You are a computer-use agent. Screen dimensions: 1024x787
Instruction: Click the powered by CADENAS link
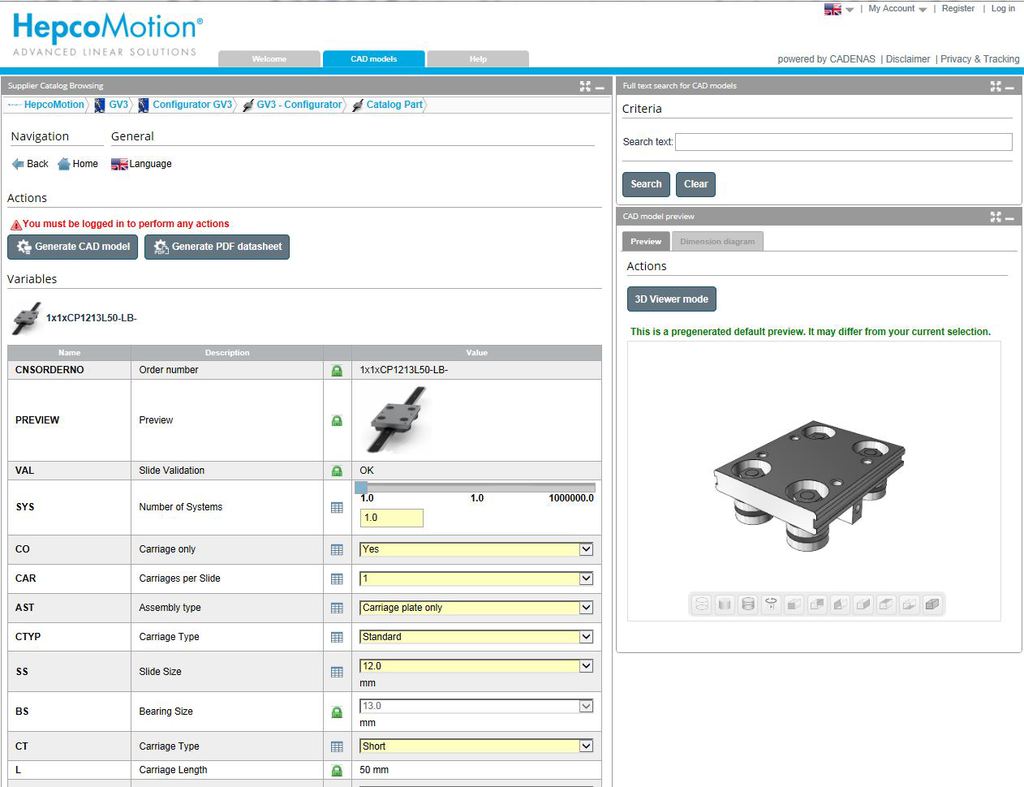826,59
